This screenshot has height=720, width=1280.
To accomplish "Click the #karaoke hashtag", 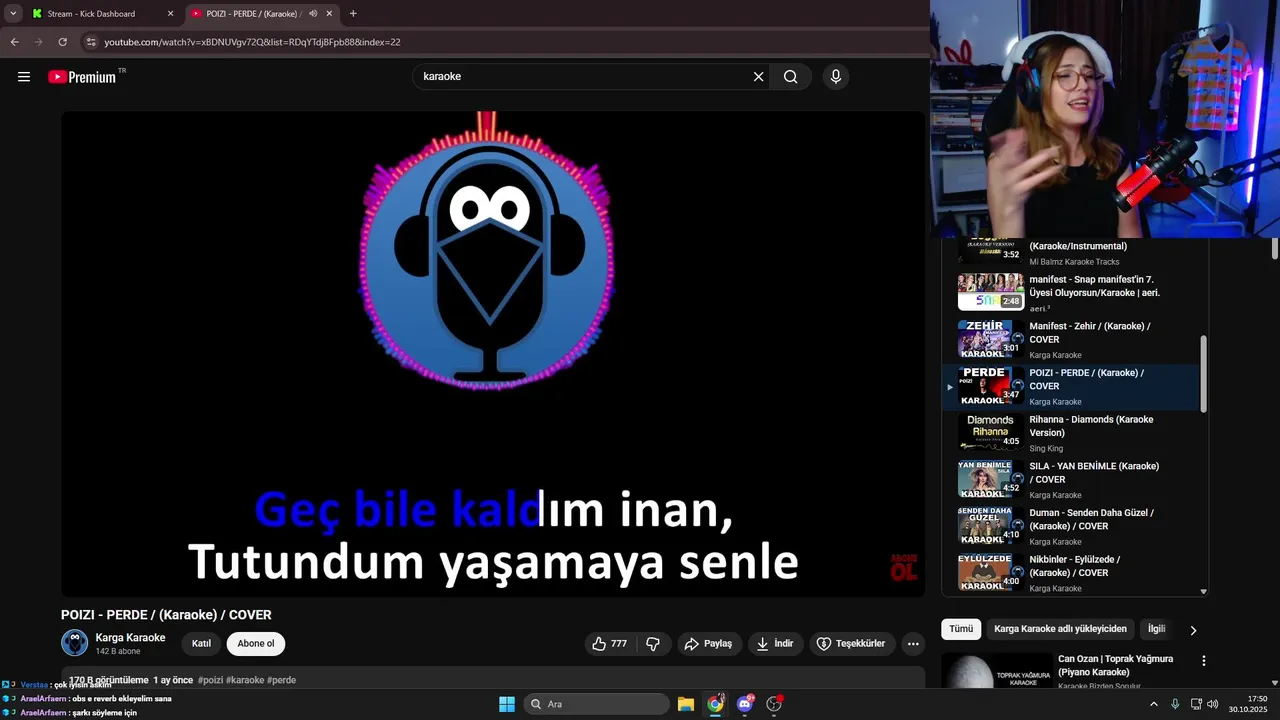I will [245, 680].
